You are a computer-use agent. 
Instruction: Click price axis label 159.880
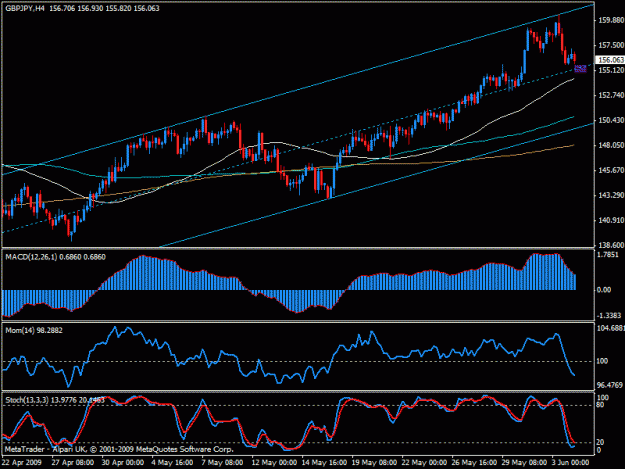coord(611,20)
